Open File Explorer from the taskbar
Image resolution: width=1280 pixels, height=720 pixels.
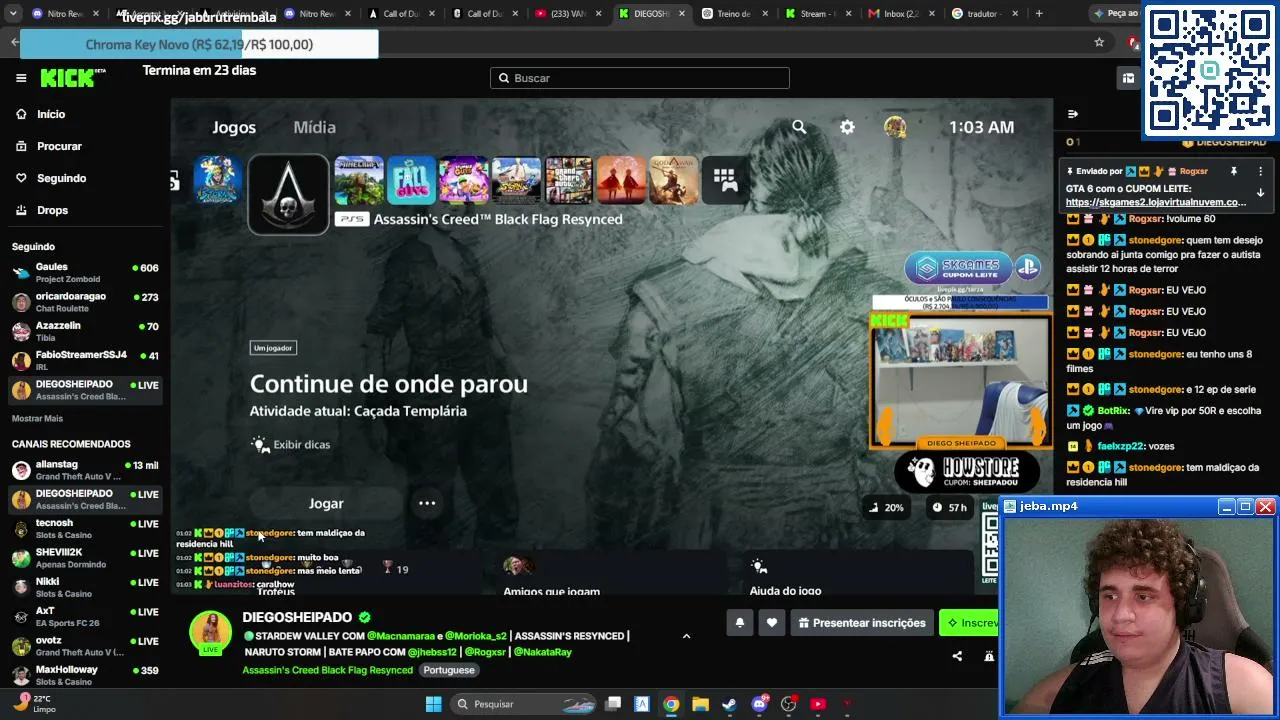pos(700,704)
